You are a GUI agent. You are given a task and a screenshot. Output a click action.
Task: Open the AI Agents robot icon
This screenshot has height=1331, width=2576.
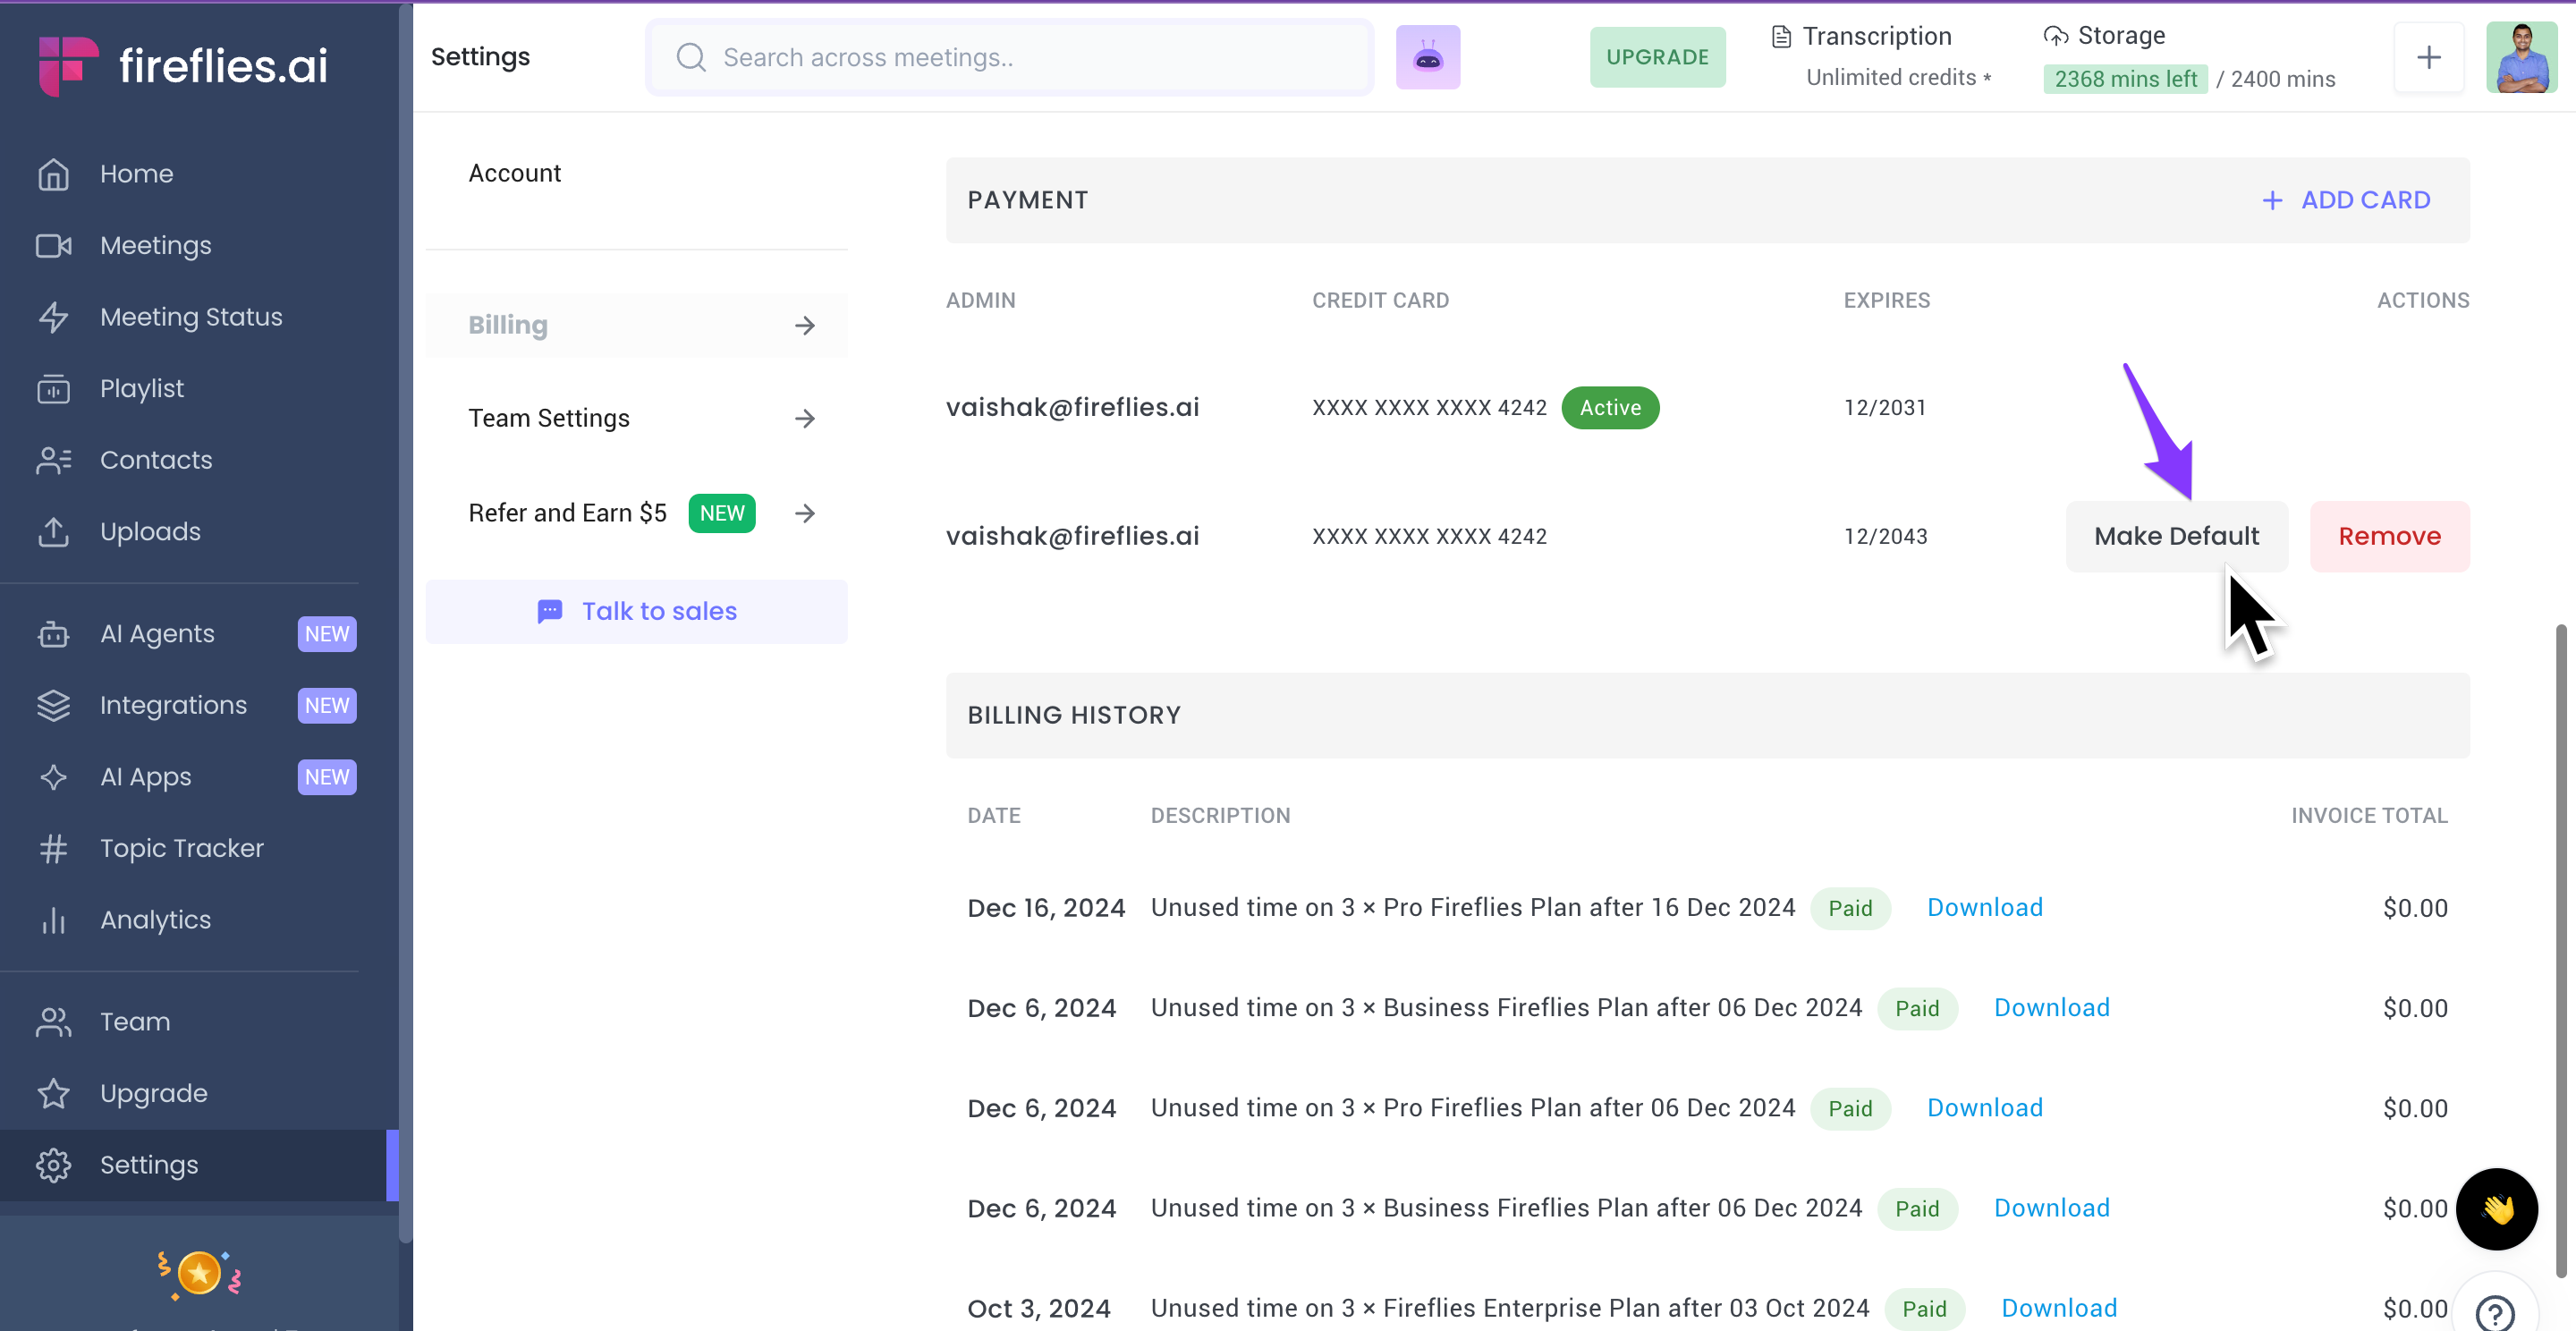pyautogui.click(x=53, y=634)
